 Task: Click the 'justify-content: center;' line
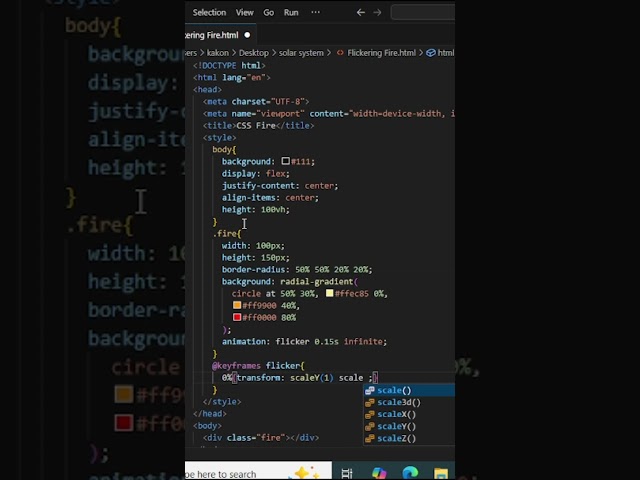pos(280,186)
